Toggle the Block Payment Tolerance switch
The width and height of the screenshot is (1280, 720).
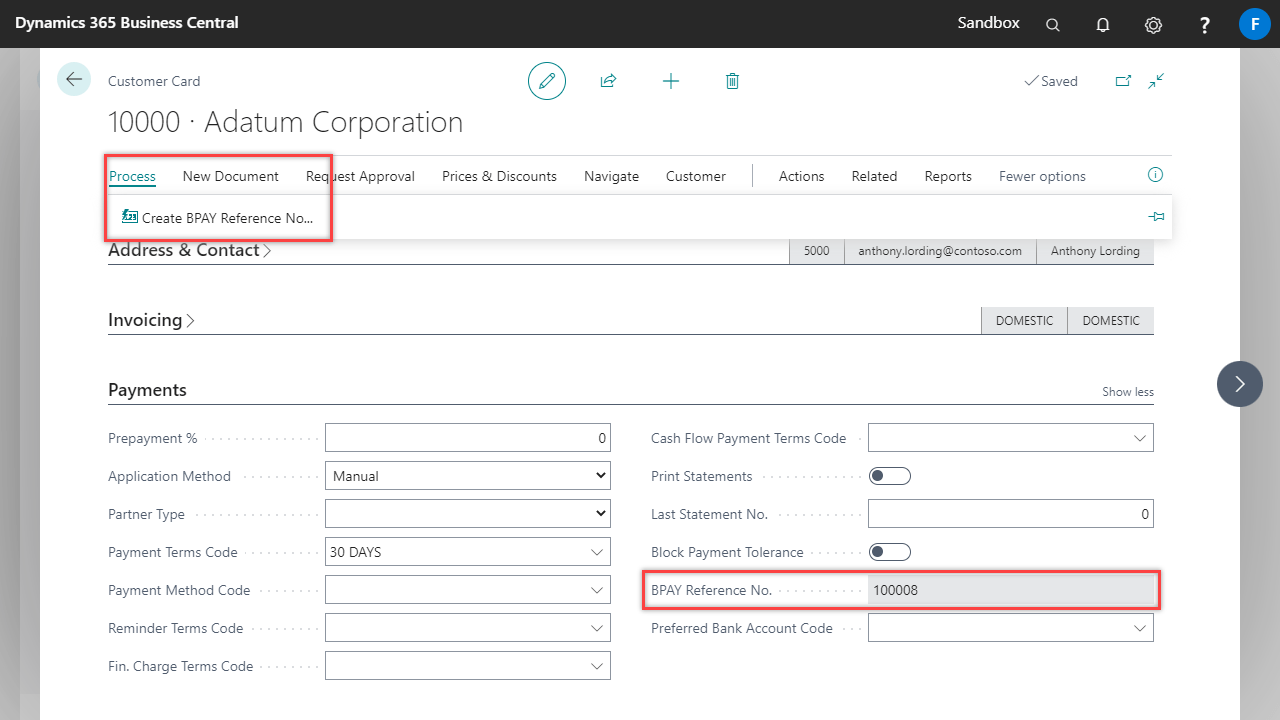point(889,552)
